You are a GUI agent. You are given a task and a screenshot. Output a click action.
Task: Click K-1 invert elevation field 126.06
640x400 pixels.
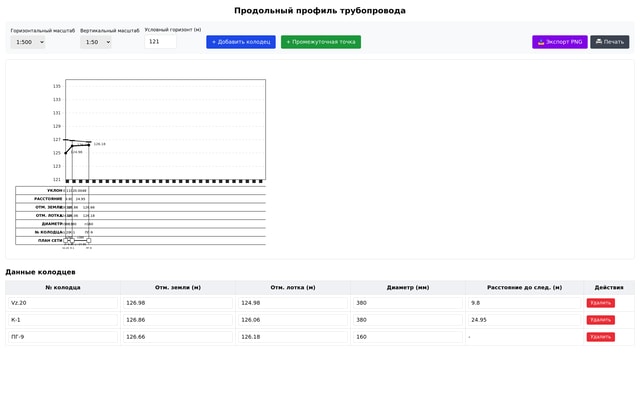[292, 320]
